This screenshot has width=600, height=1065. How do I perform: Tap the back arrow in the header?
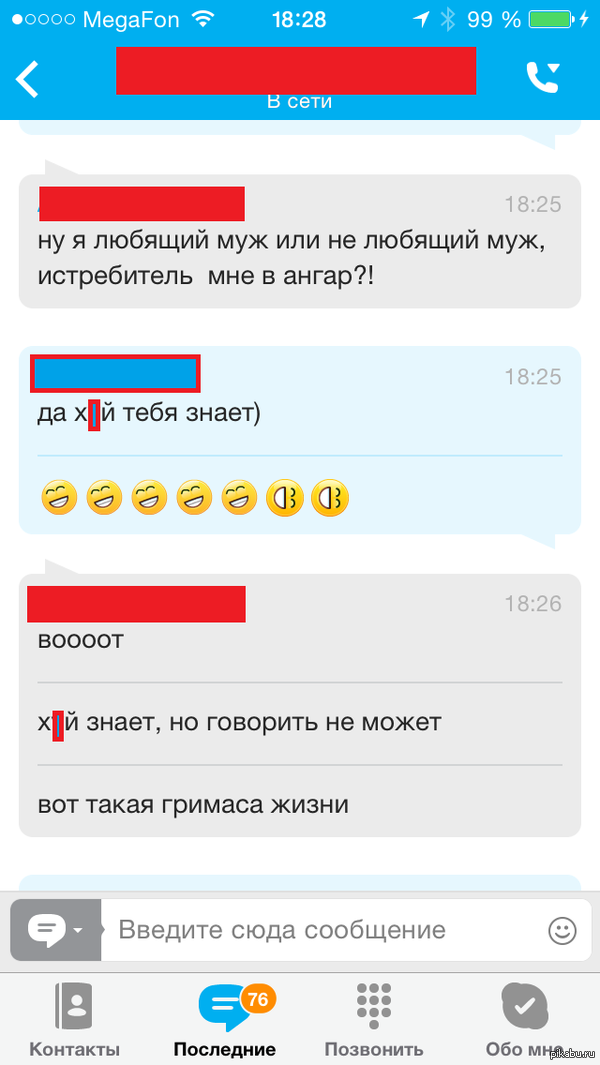[x=28, y=79]
